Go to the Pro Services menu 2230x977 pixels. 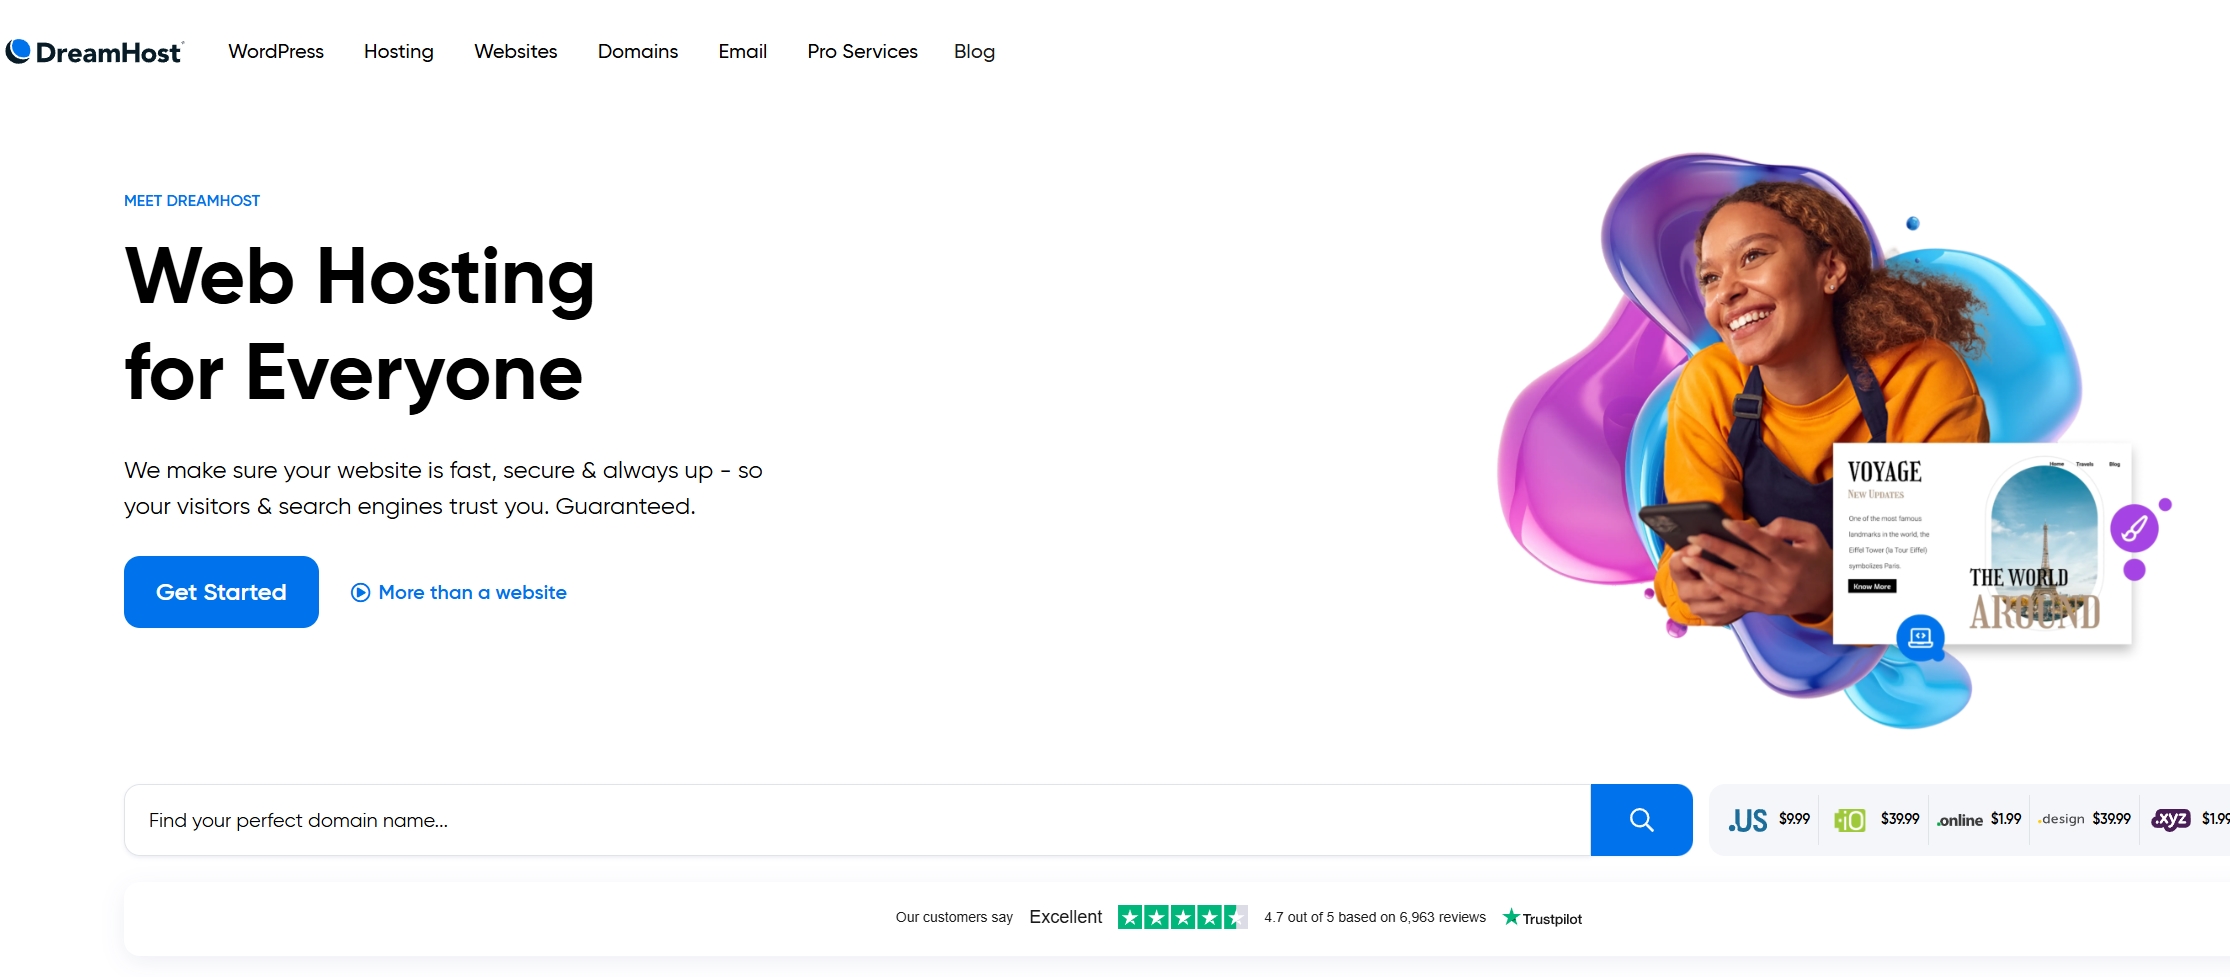click(x=862, y=51)
